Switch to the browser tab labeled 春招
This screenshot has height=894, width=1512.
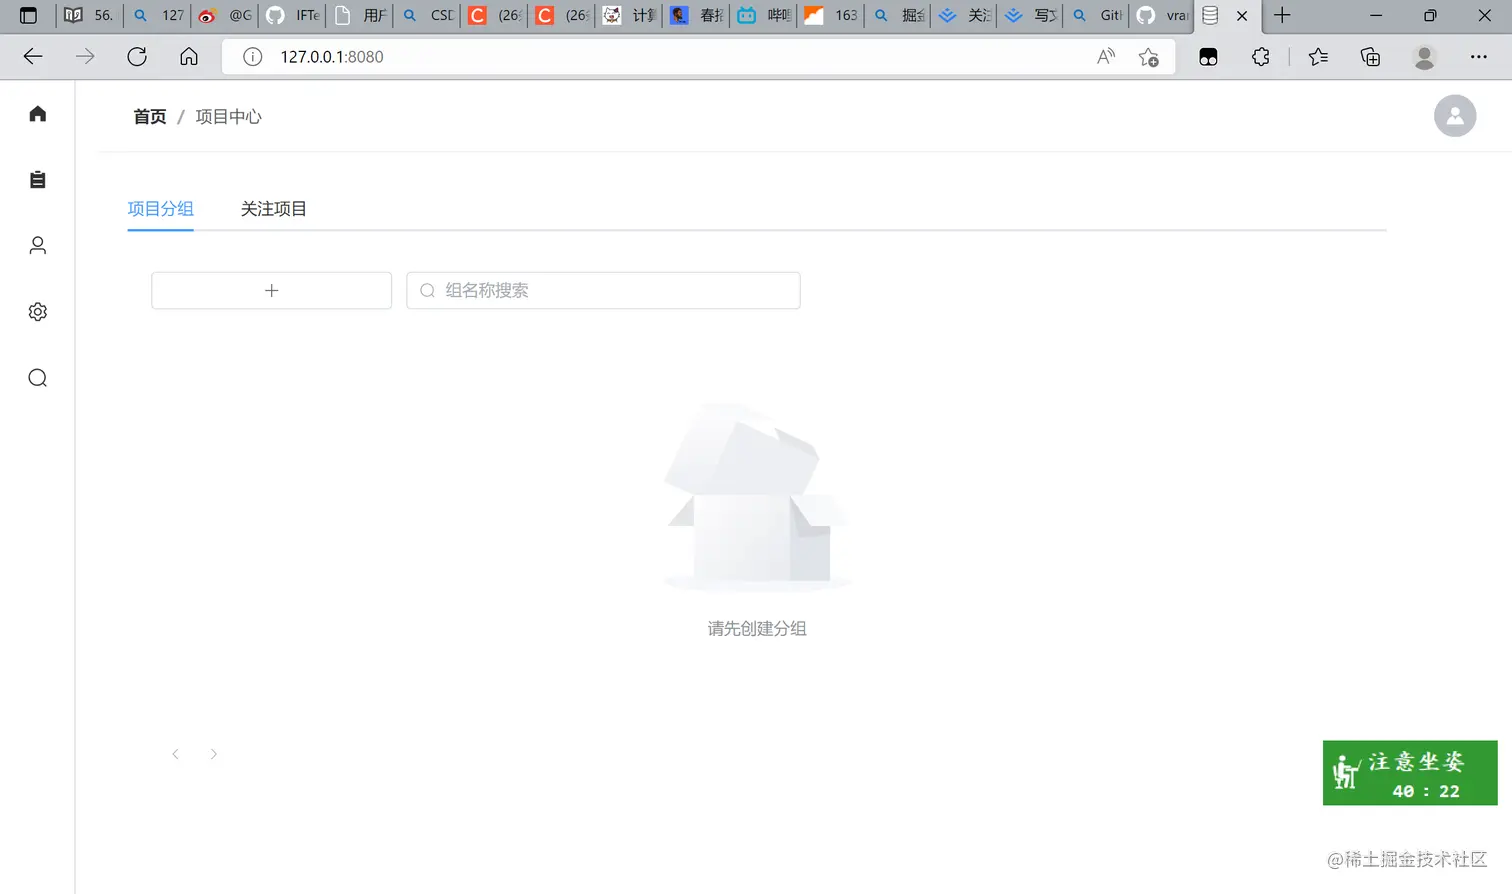[x=697, y=15]
